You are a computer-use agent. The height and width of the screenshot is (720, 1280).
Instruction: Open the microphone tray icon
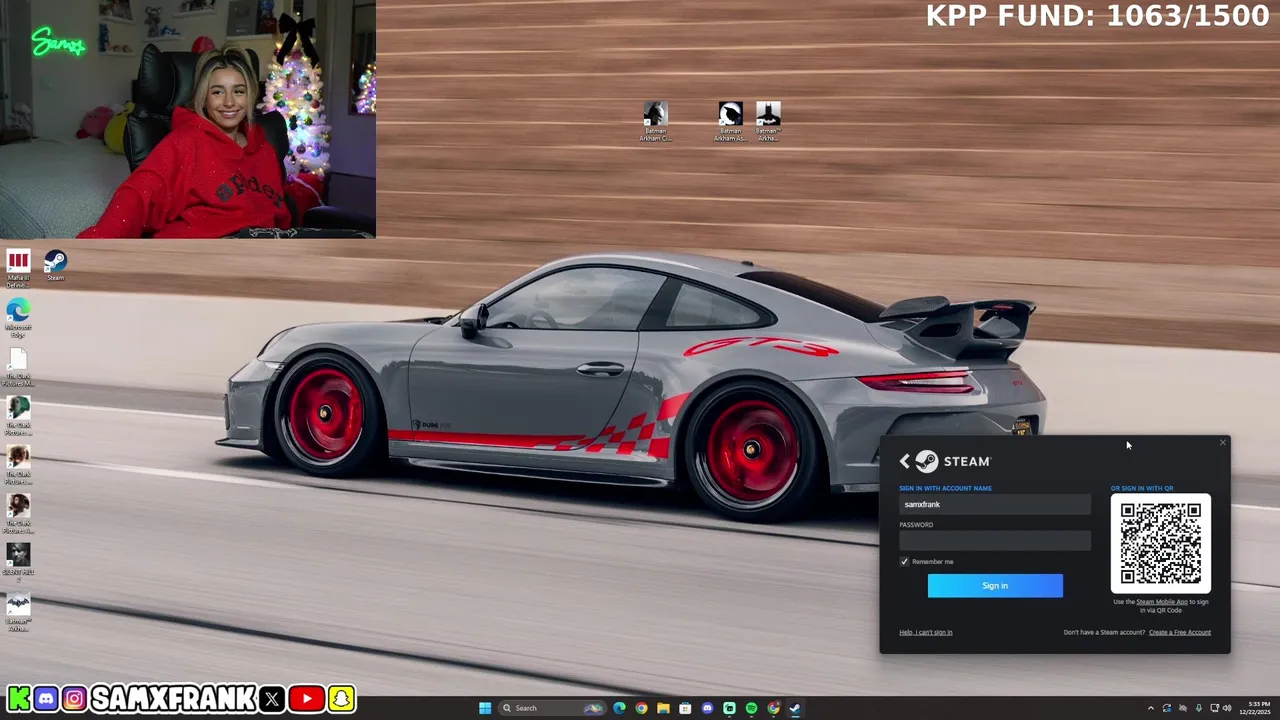pos(1199,708)
